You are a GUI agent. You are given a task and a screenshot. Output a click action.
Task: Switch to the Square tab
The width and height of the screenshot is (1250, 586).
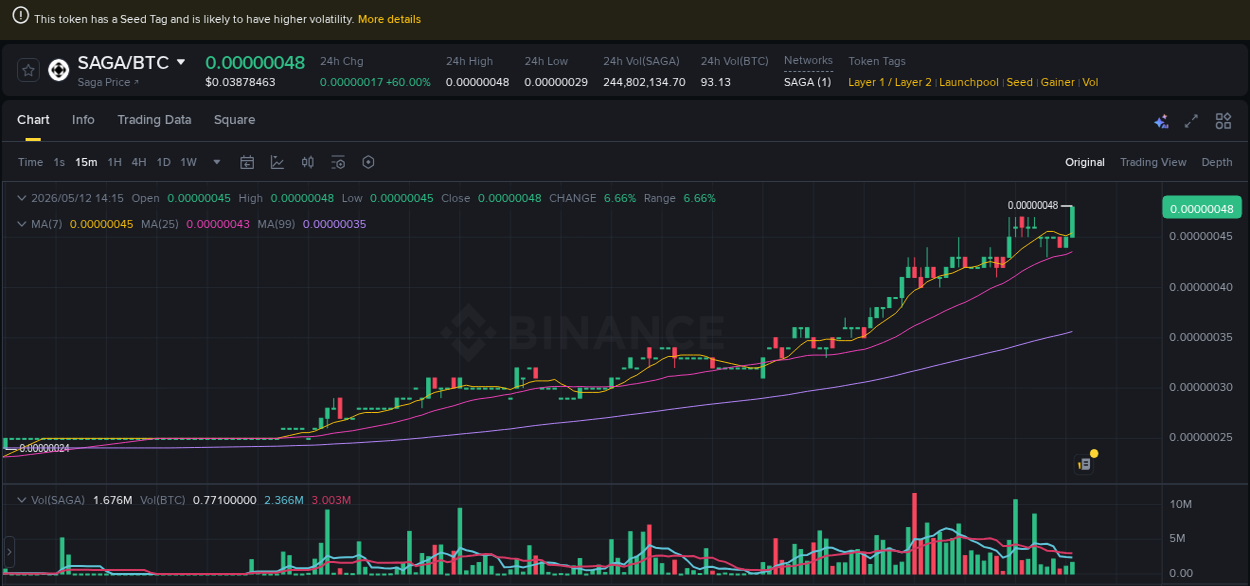234,120
